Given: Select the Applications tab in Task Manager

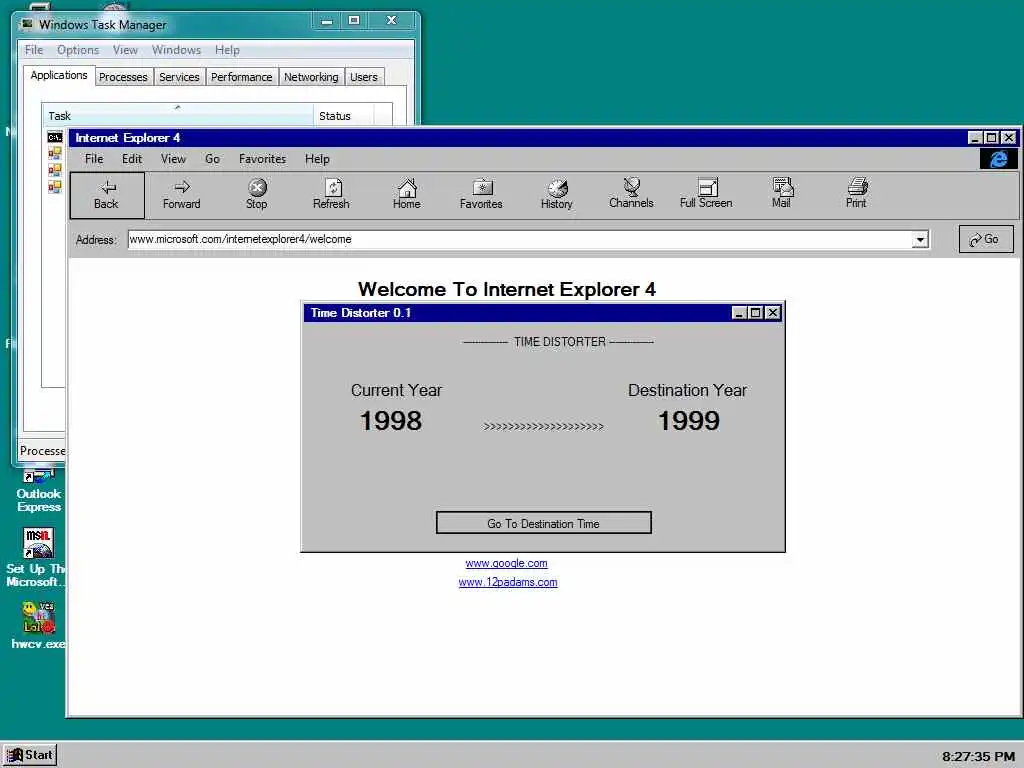Looking at the screenshot, I should 59,75.
